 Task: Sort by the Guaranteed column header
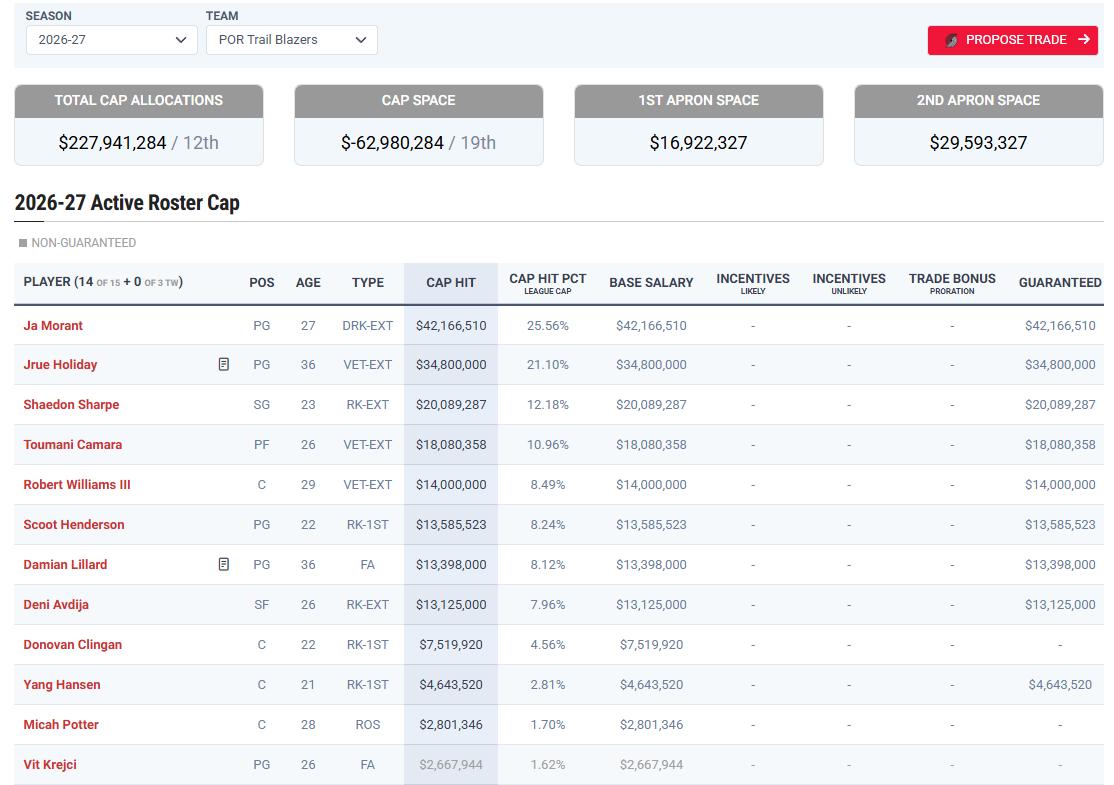coord(1059,283)
